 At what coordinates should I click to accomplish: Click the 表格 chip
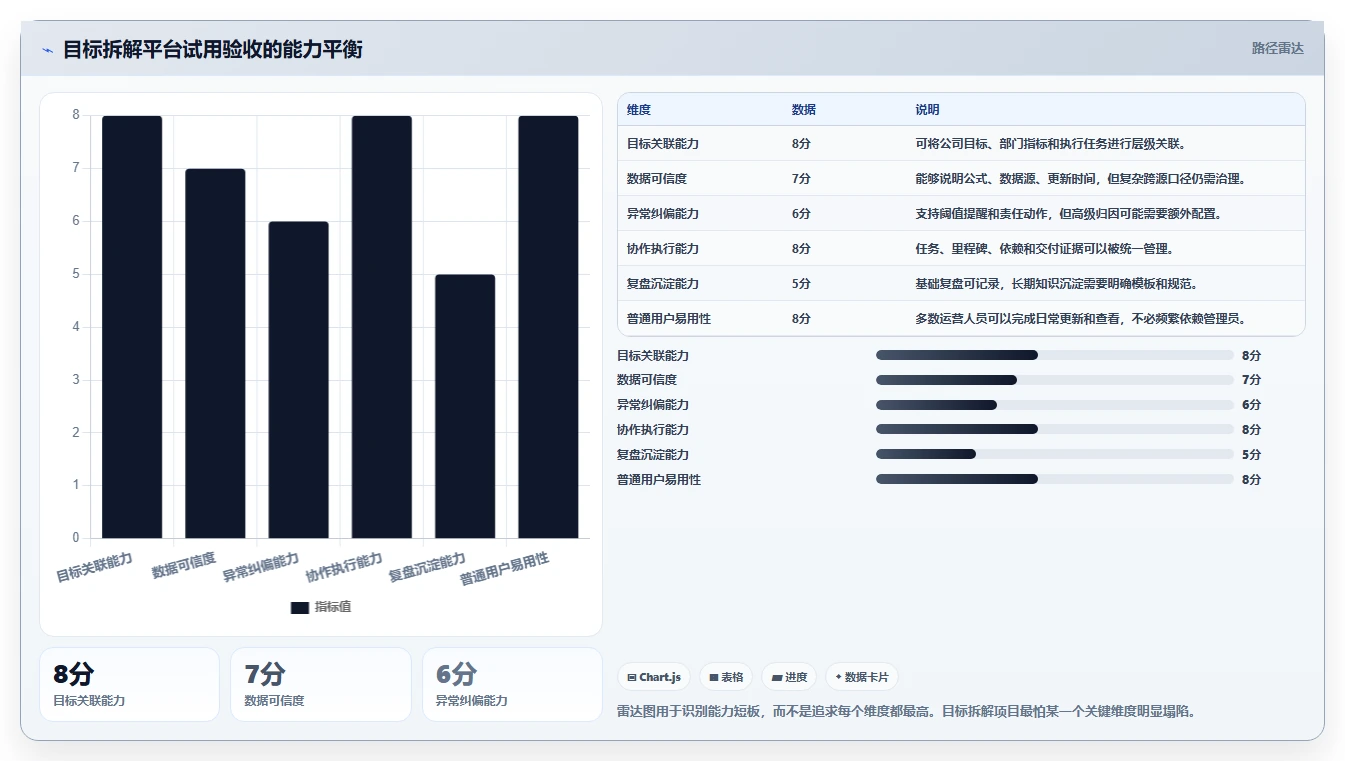[726, 677]
